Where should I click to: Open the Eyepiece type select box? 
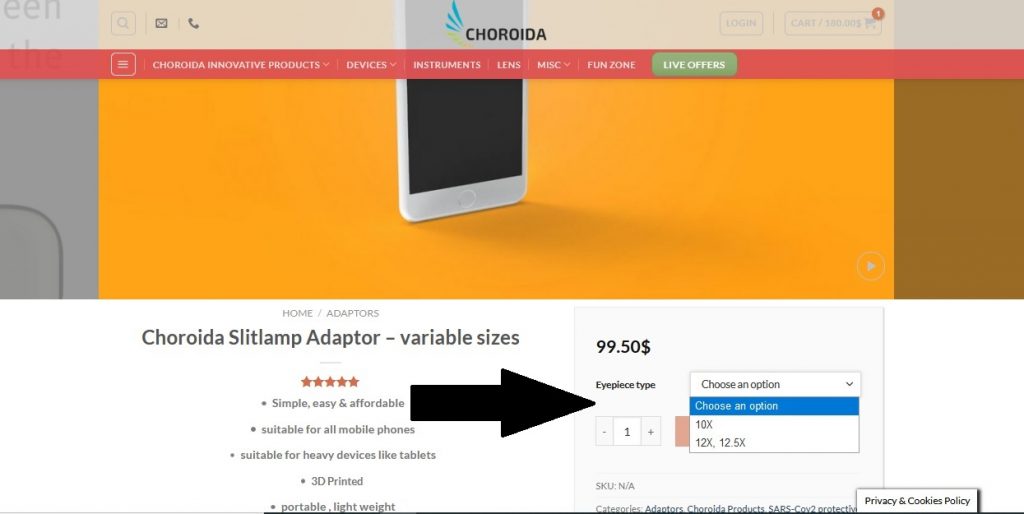click(x=775, y=384)
